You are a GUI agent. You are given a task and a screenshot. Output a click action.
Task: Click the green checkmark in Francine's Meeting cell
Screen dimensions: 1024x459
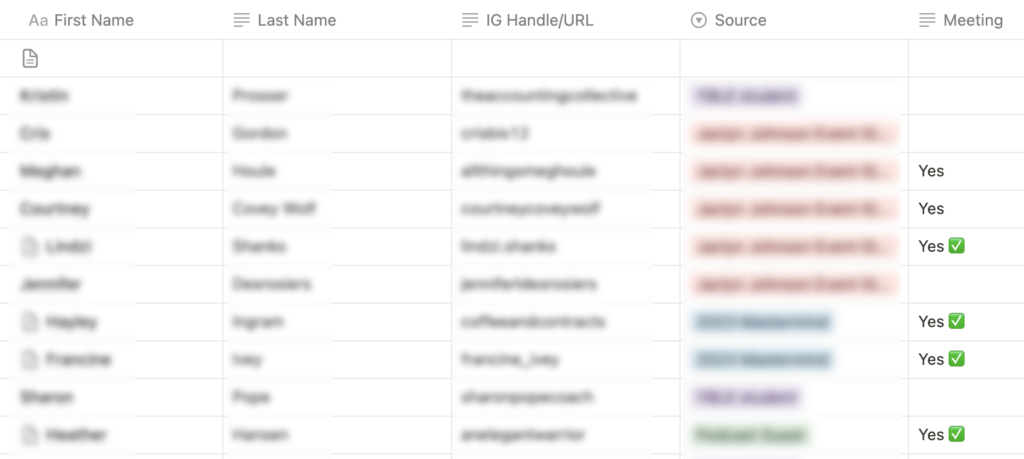(956, 359)
